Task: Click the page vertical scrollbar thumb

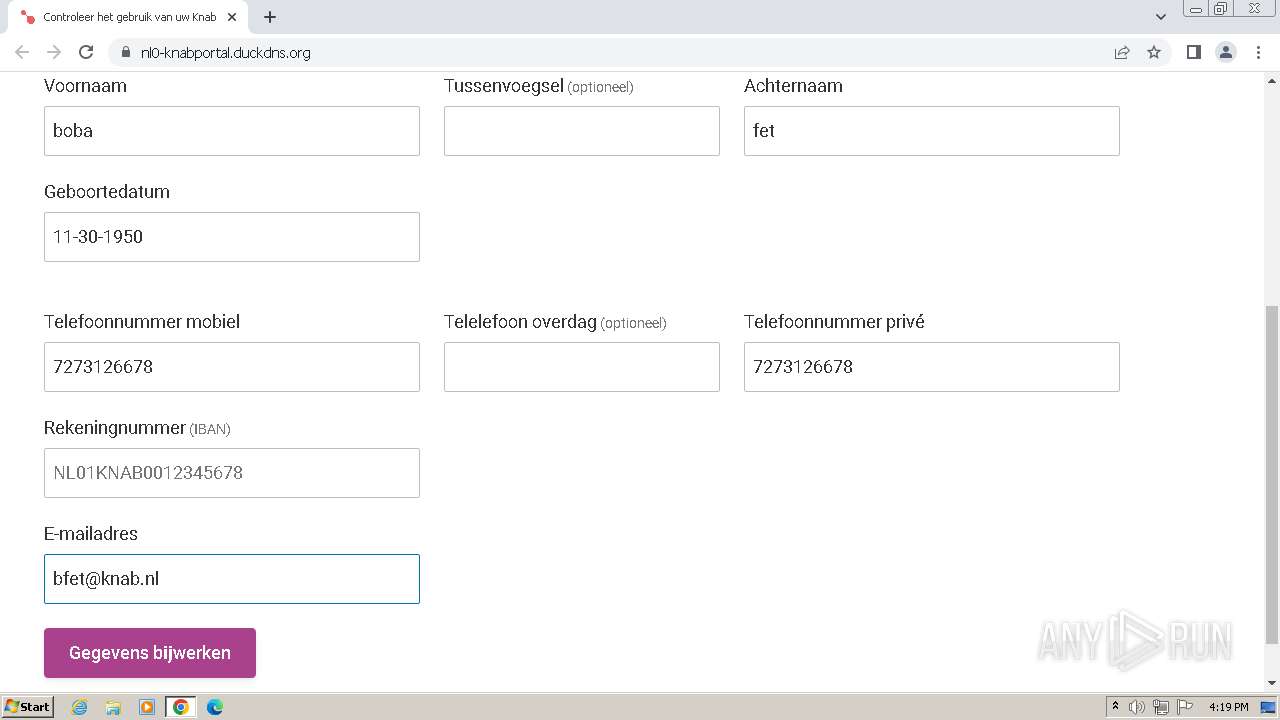Action: click(x=1272, y=475)
